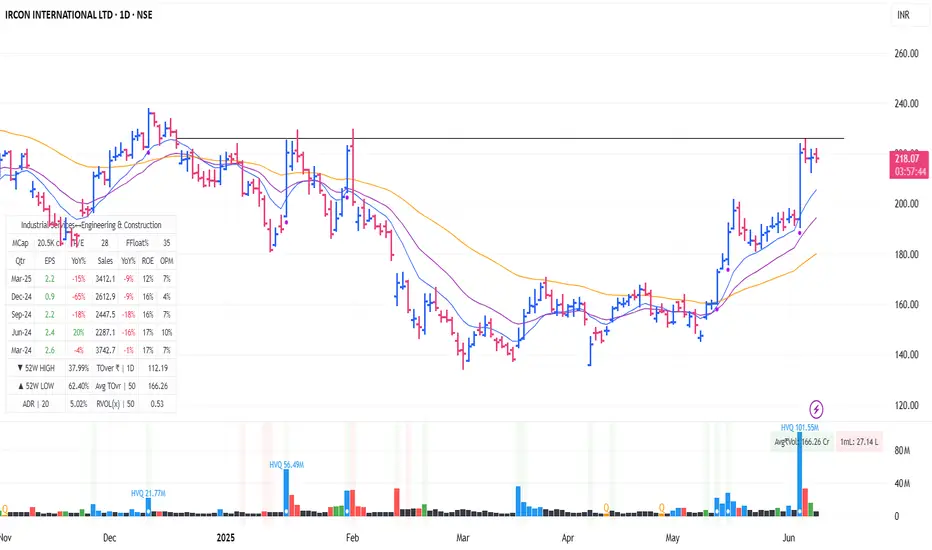This screenshot has height=550, width=932.
Task: Click the Apr label on time axis
Action: coord(568,538)
